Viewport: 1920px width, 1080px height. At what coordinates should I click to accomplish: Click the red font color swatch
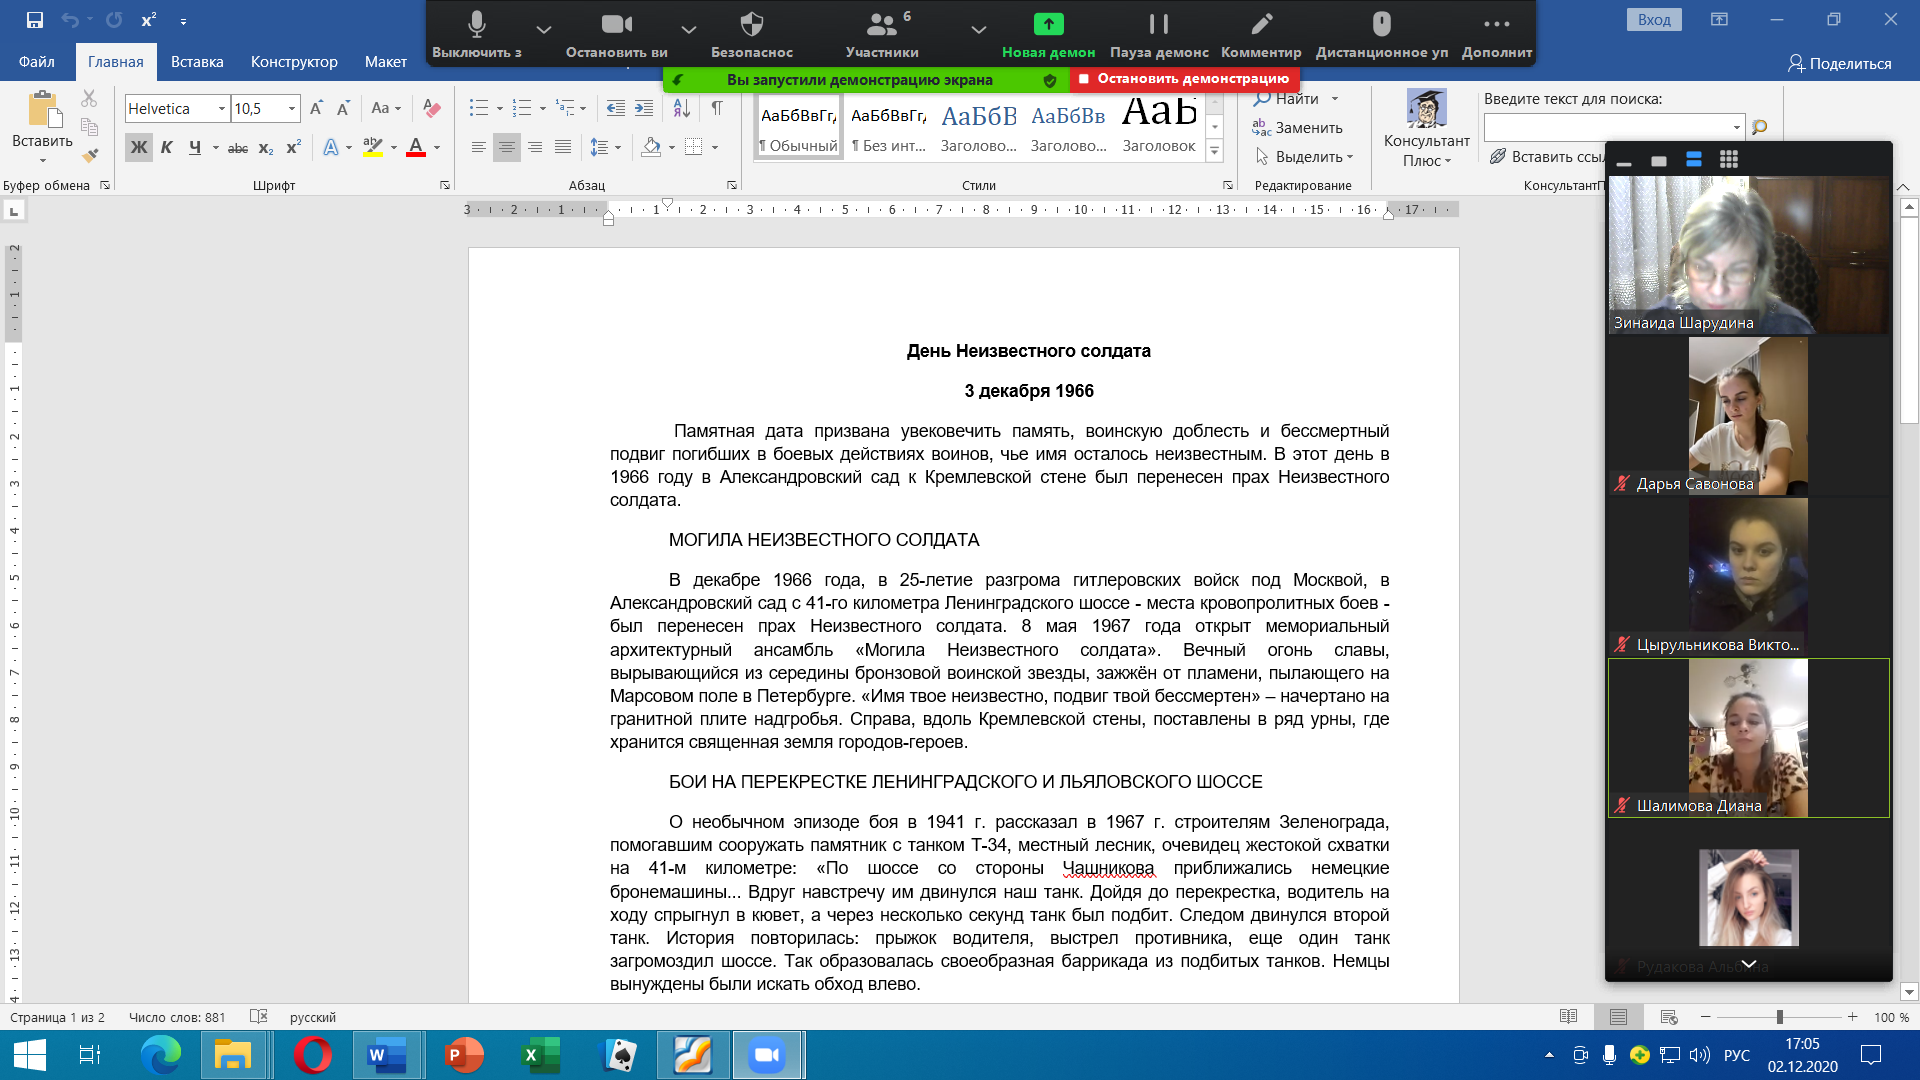click(416, 148)
